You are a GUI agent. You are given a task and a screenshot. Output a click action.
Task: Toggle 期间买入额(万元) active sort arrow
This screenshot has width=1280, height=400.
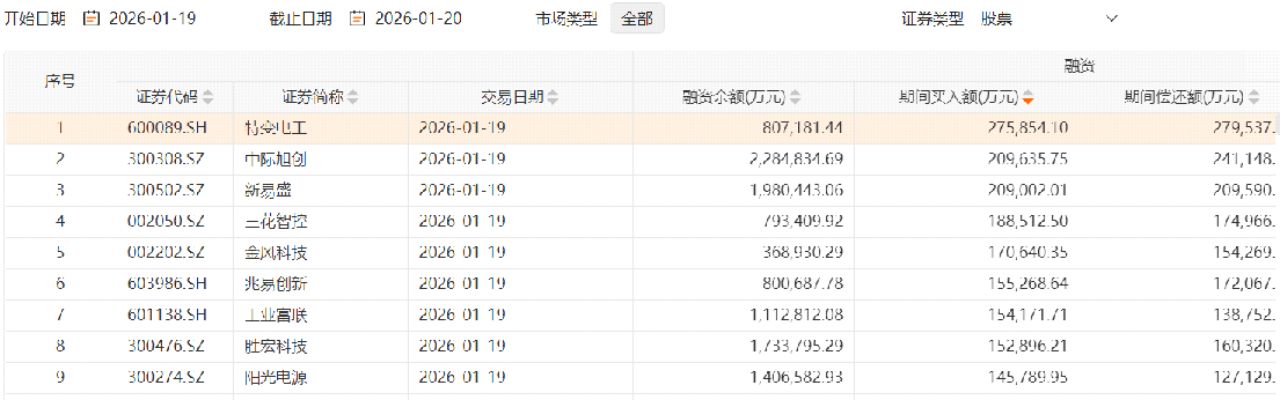coord(1027,98)
